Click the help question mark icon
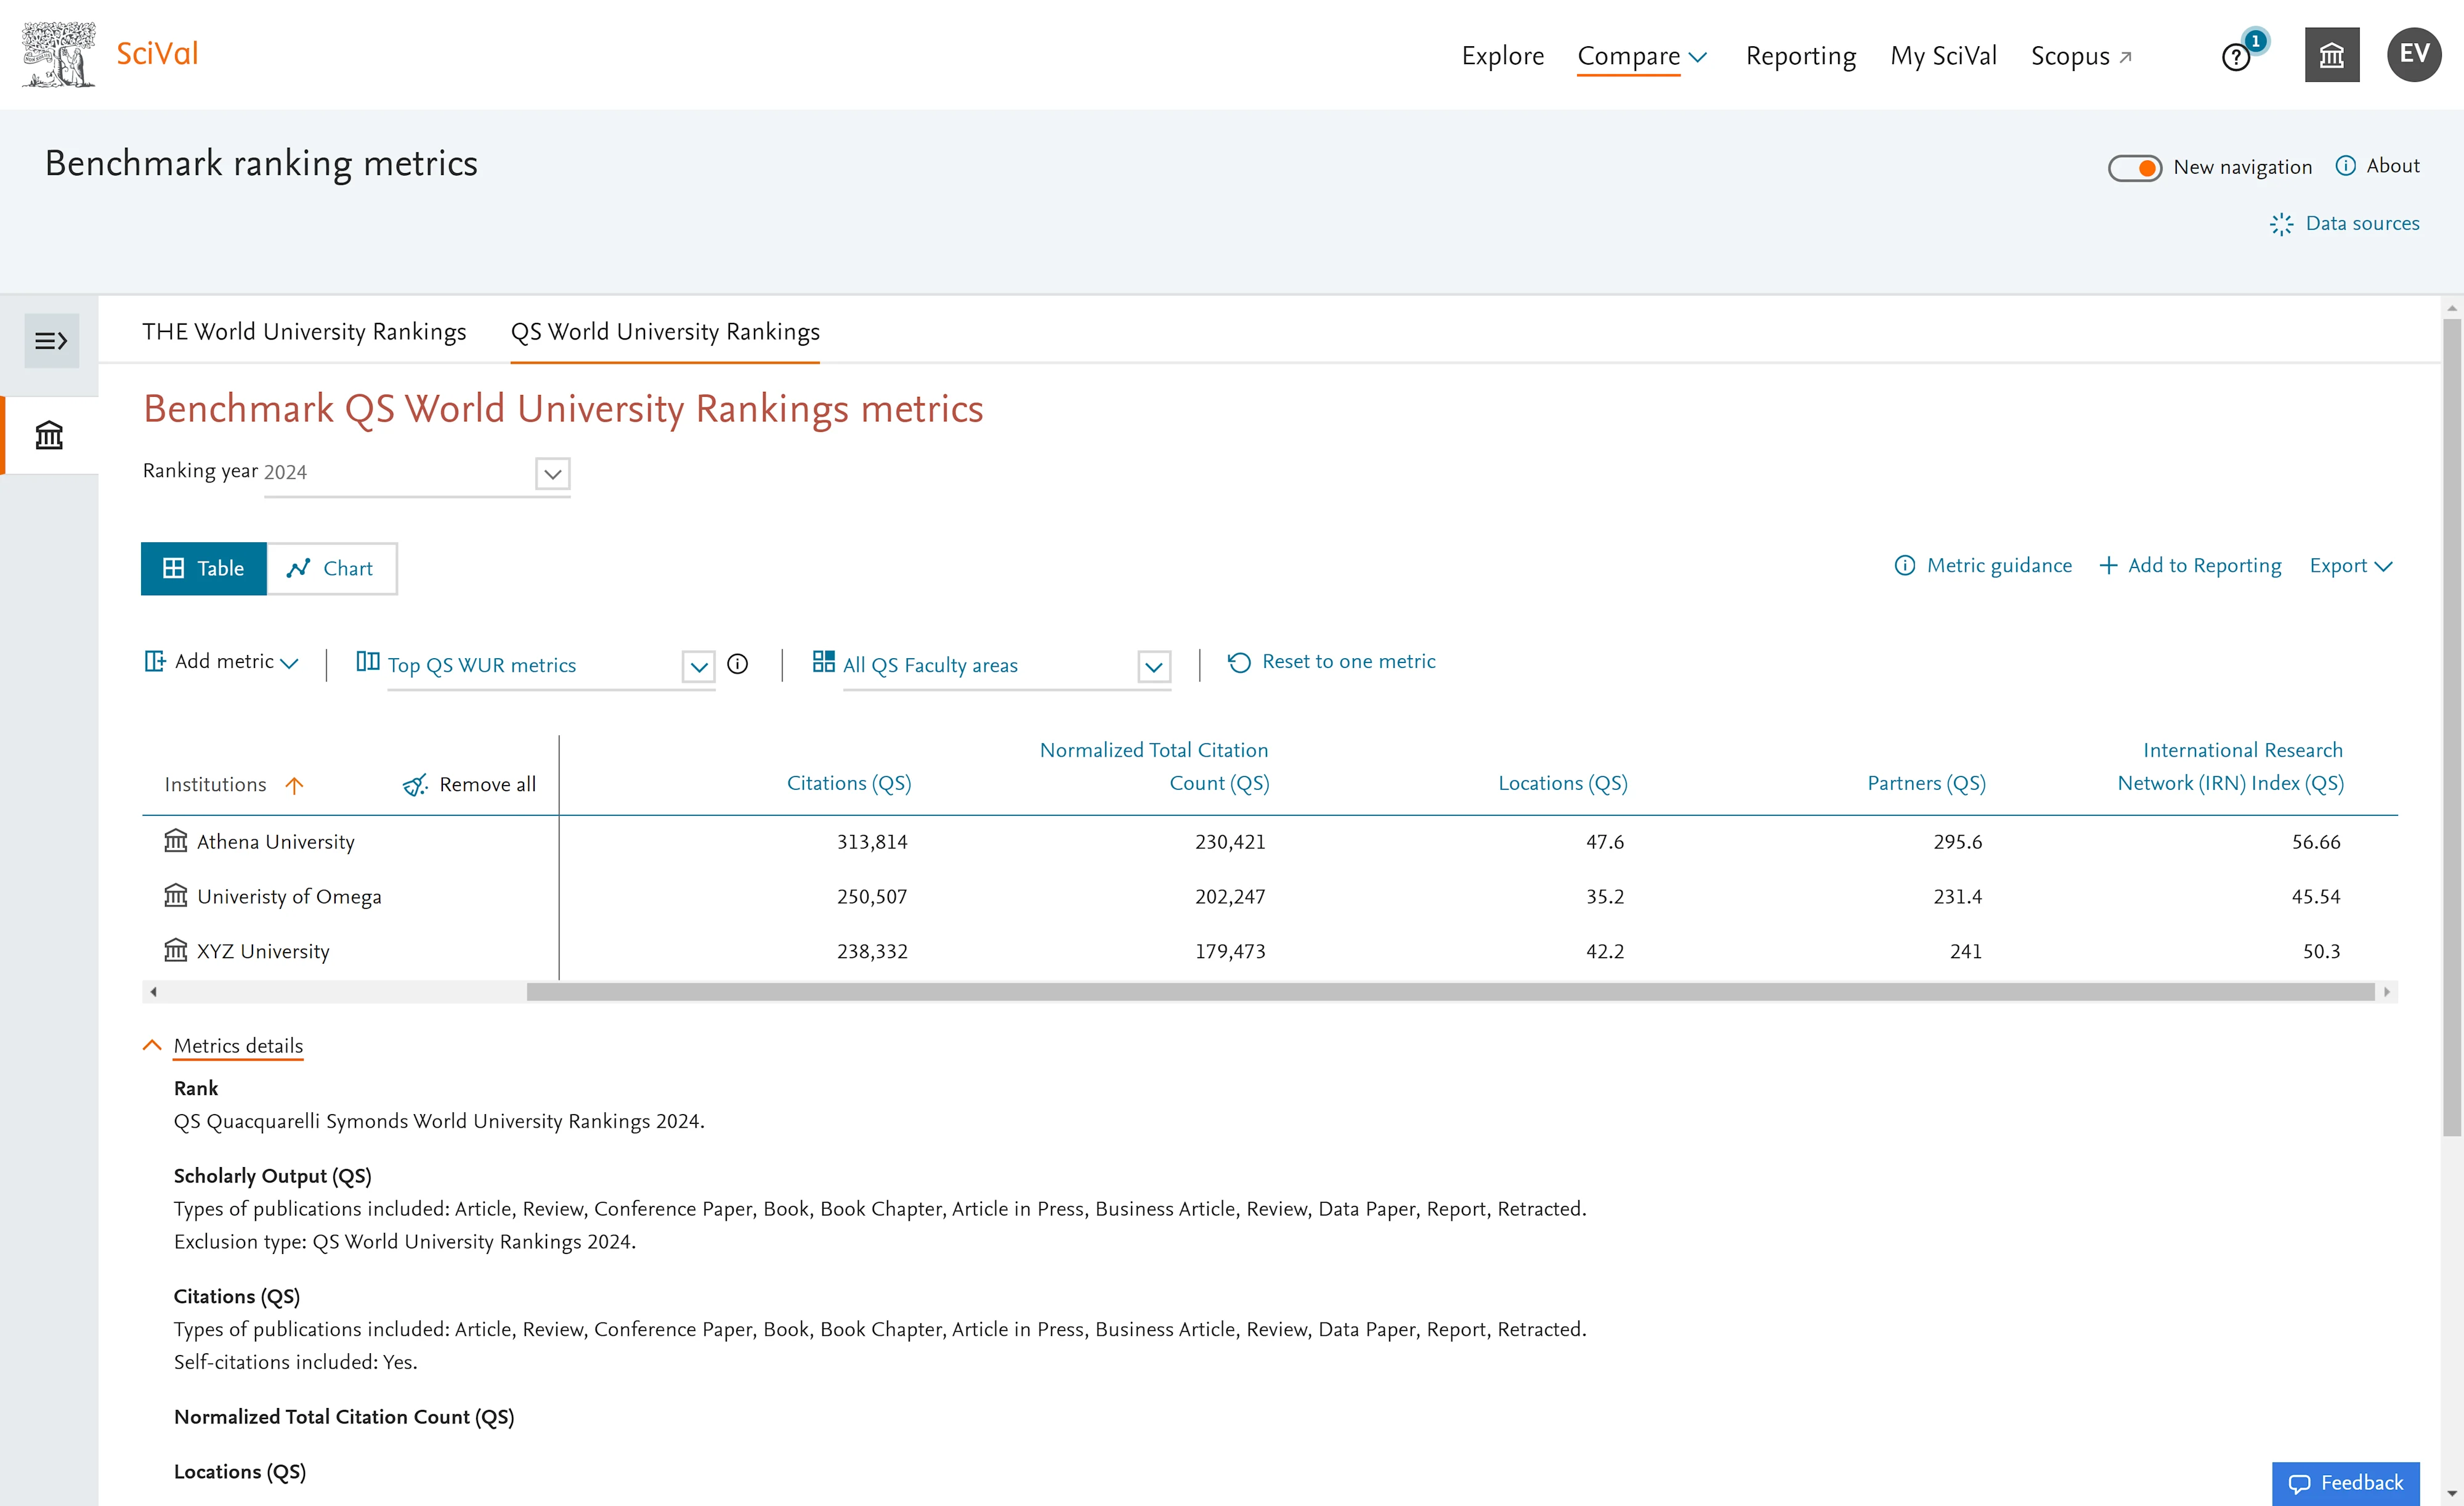Image resolution: width=2464 pixels, height=1506 pixels. (2236, 57)
